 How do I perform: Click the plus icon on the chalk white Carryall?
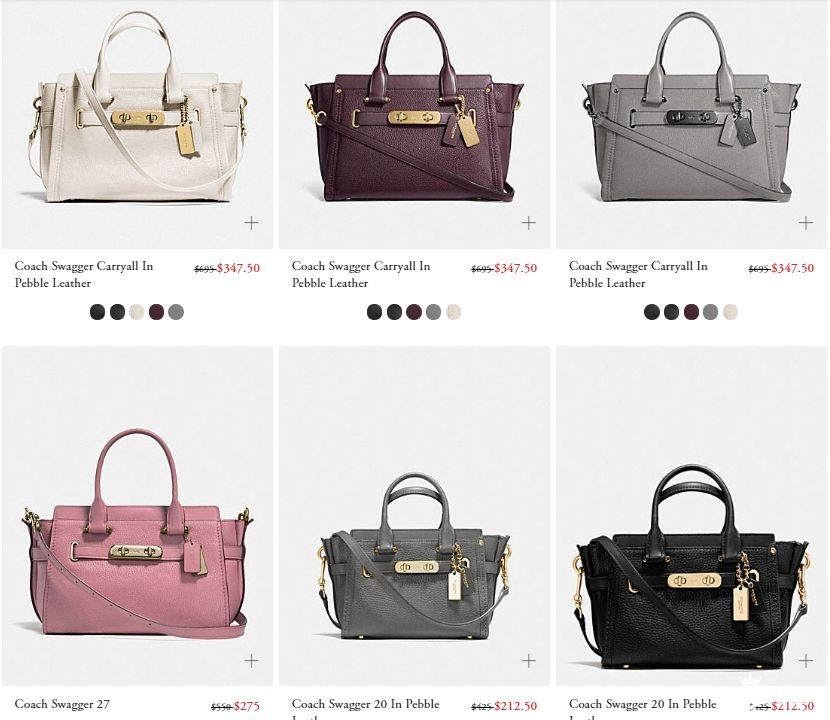tap(251, 223)
